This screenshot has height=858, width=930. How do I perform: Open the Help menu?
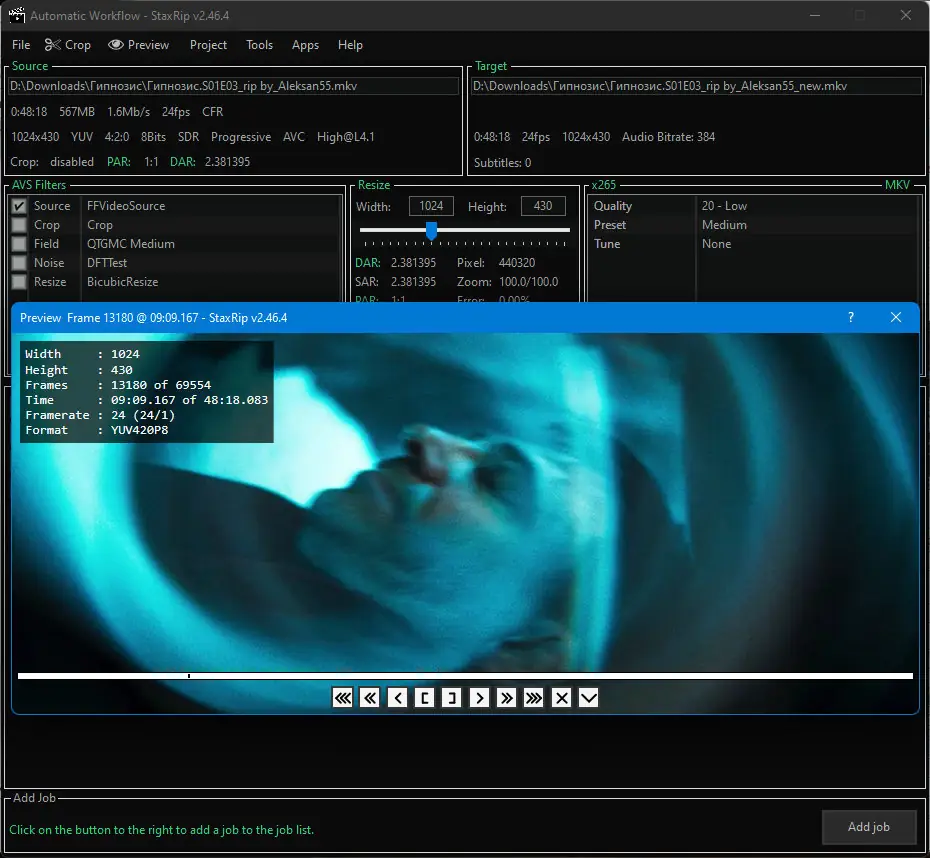coord(350,45)
